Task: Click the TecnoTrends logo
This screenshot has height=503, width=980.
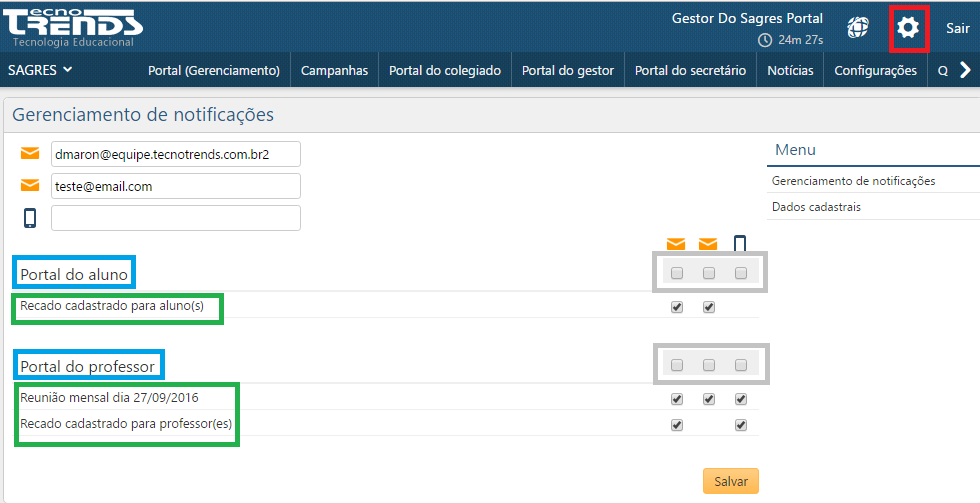Action: tap(73, 25)
